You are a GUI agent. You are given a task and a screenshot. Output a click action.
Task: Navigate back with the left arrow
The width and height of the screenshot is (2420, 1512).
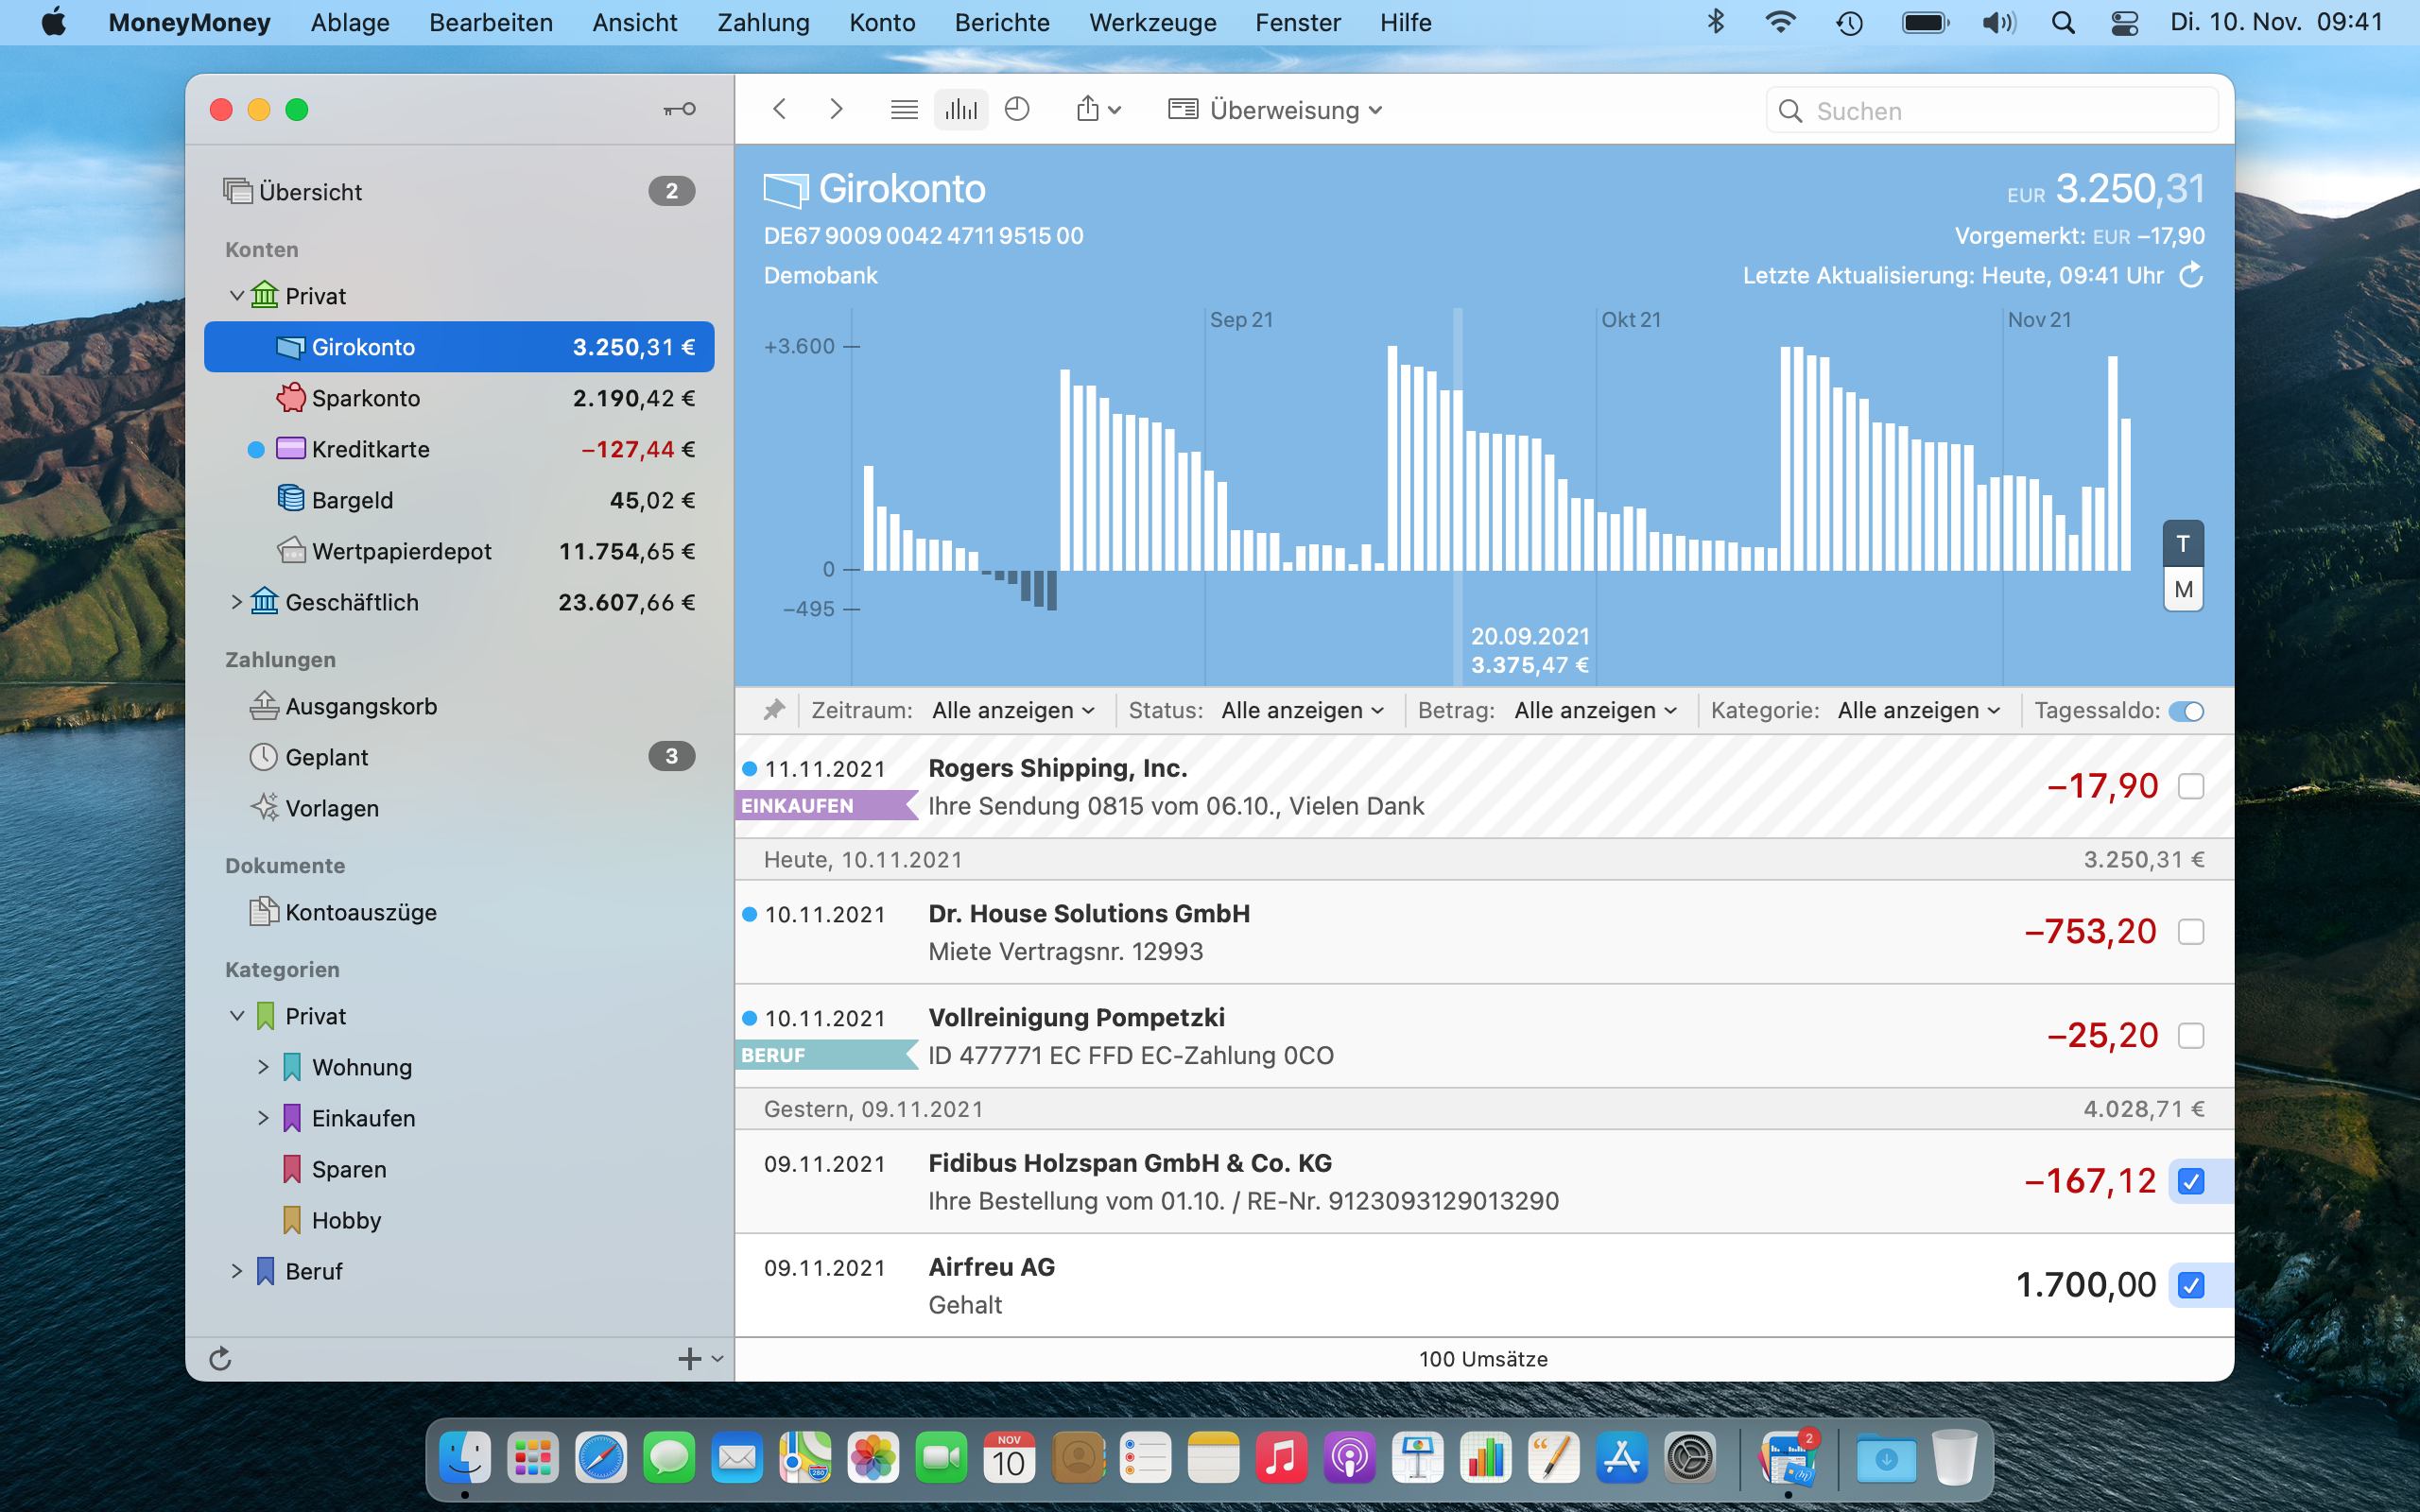click(780, 110)
